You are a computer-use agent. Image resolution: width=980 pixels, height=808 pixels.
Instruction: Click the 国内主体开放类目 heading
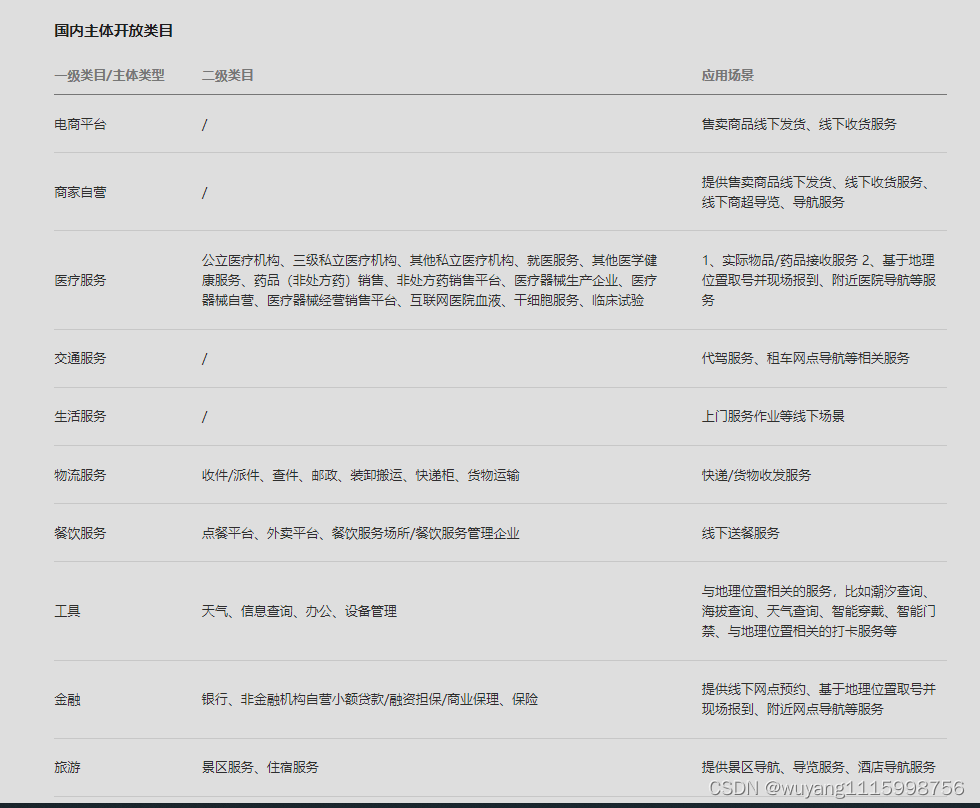pos(114,31)
